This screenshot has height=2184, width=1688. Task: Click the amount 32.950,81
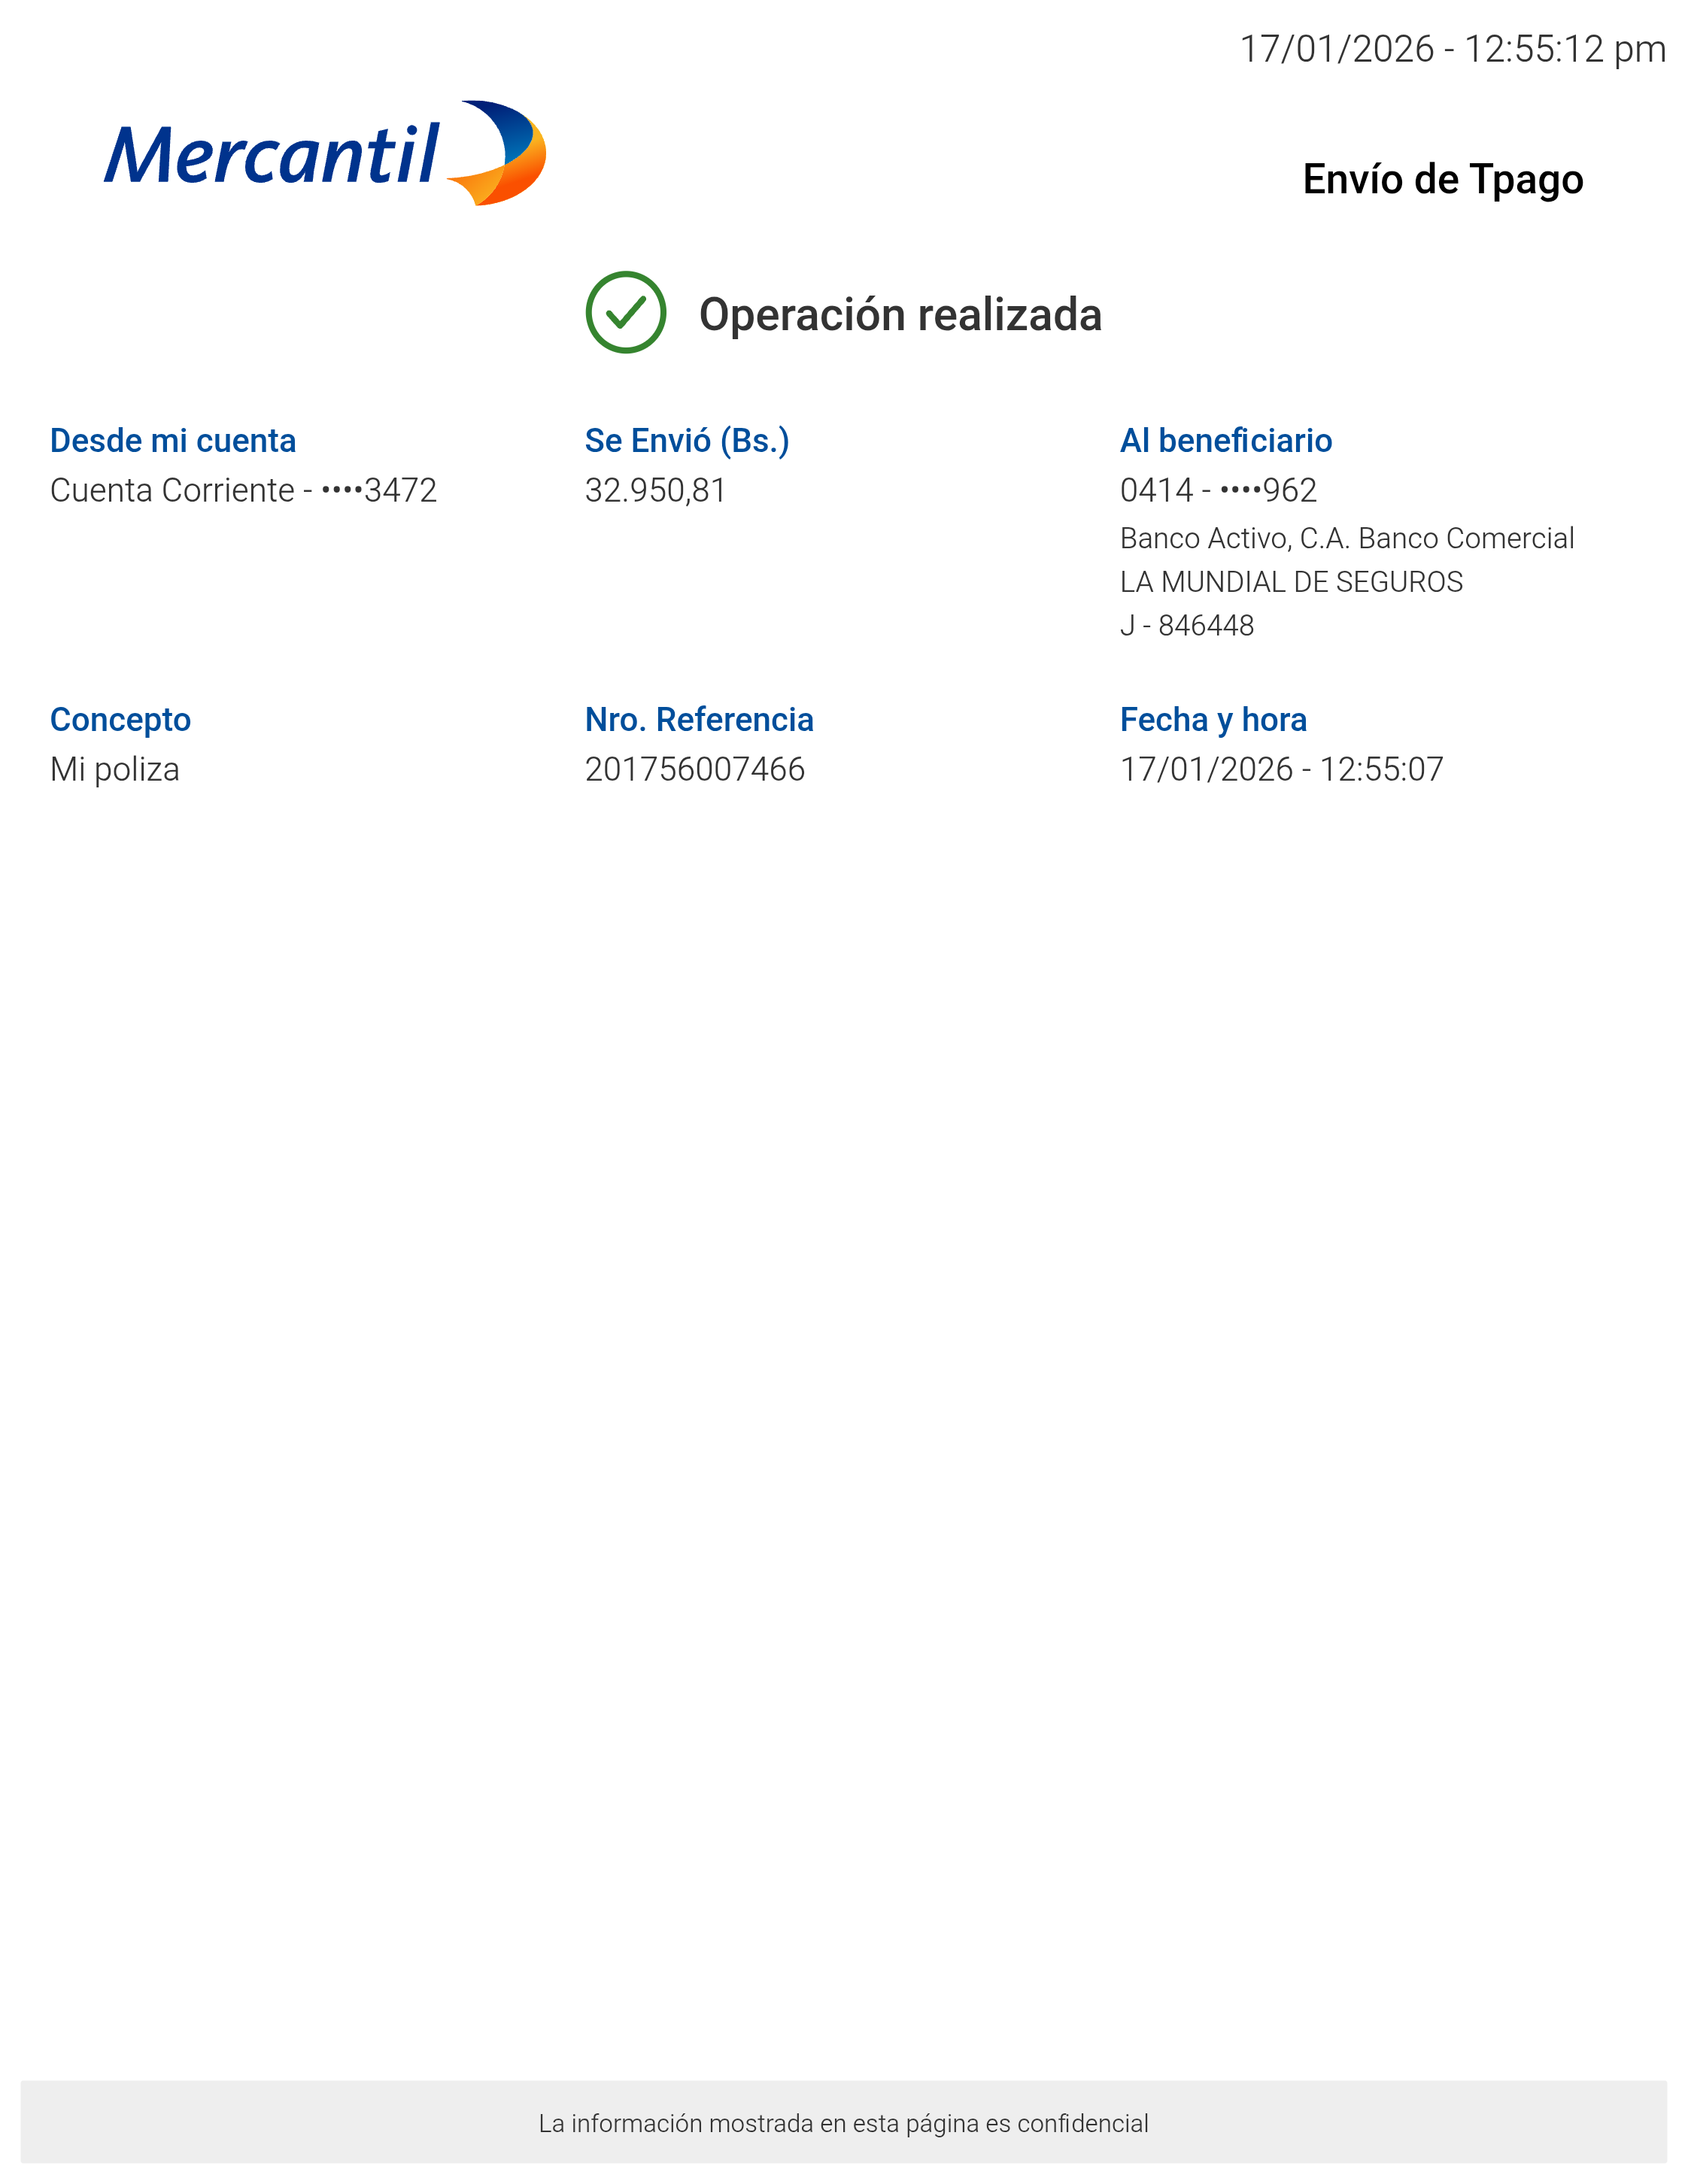coord(655,490)
